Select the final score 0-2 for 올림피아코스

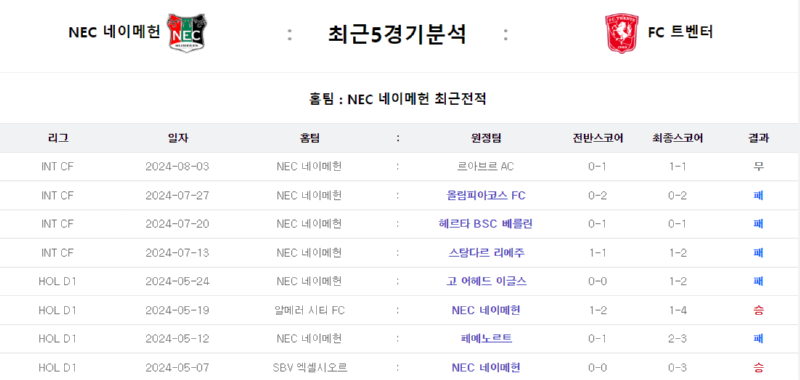point(678,195)
